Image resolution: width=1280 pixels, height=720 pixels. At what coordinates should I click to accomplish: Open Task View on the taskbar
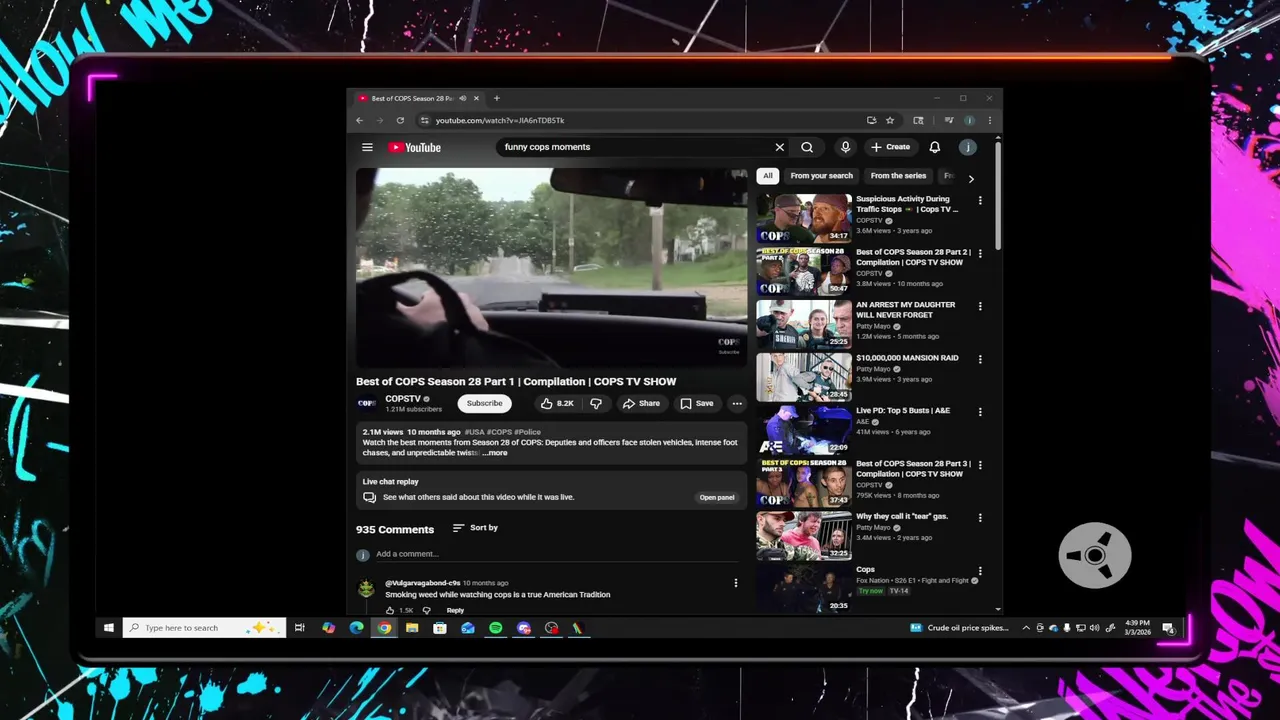click(299, 628)
